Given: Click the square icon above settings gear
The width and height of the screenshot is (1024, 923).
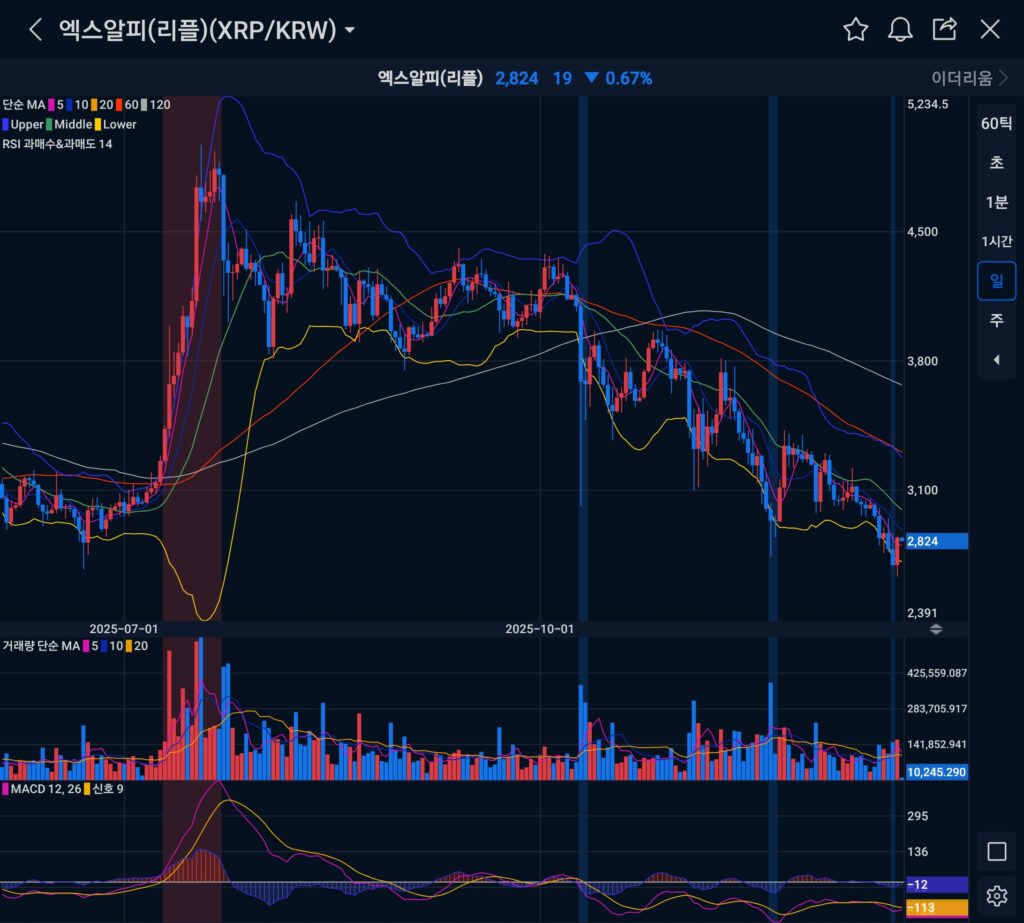Looking at the screenshot, I should coord(996,851).
